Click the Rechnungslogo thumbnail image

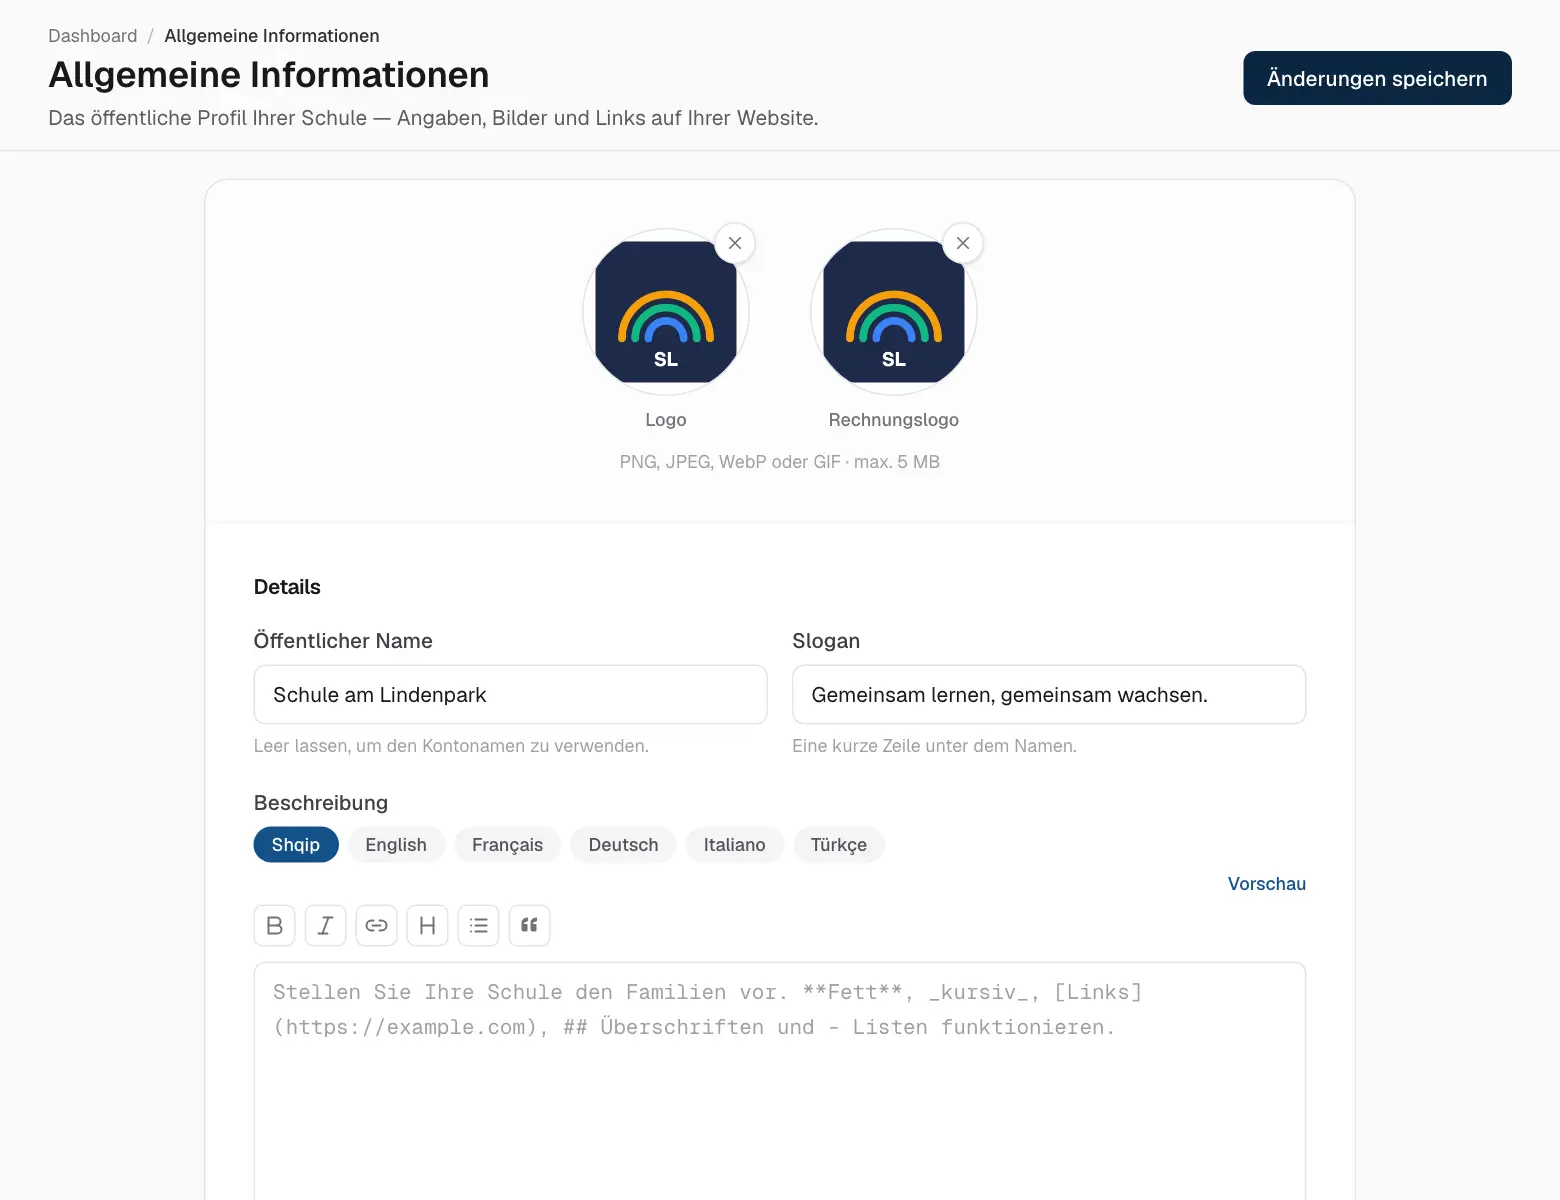click(x=894, y=312)
